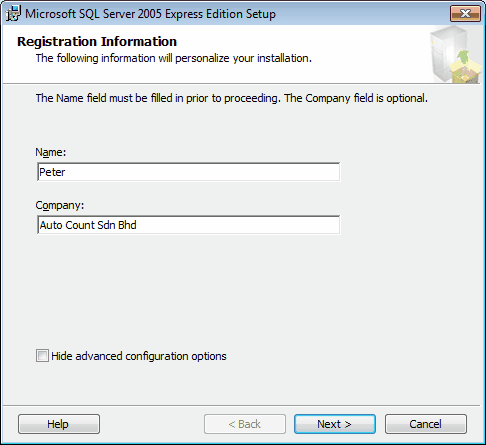Cancel the SQL Server Express setup

click(x=426, y=424)
